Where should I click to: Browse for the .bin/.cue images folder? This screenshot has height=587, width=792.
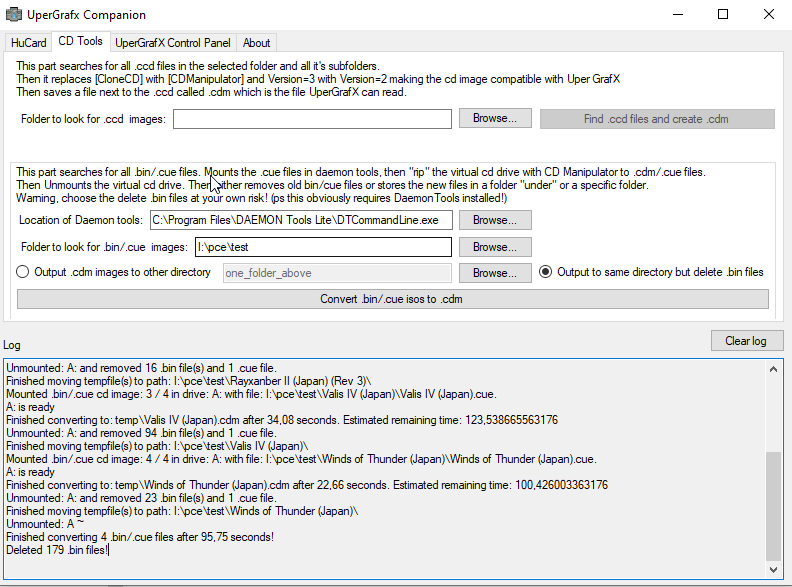495,247
